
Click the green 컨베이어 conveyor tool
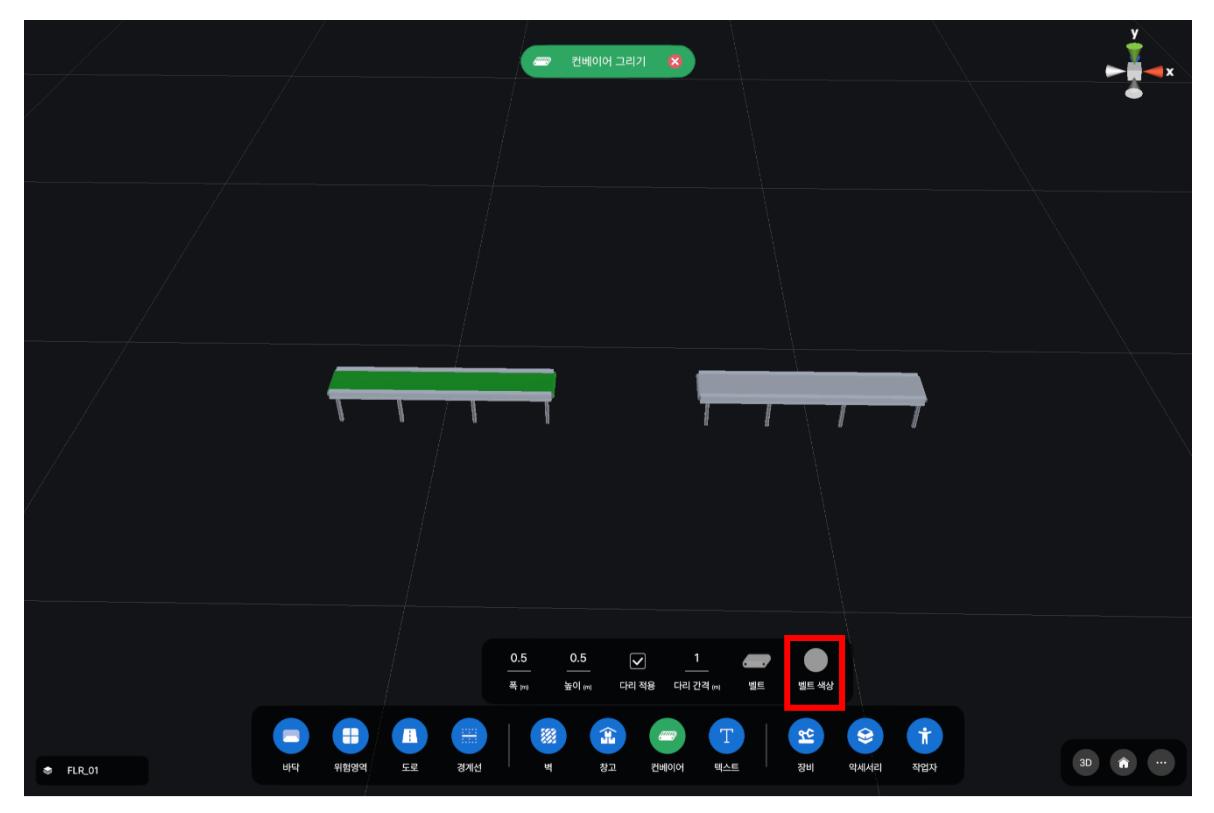coord(666,737)
